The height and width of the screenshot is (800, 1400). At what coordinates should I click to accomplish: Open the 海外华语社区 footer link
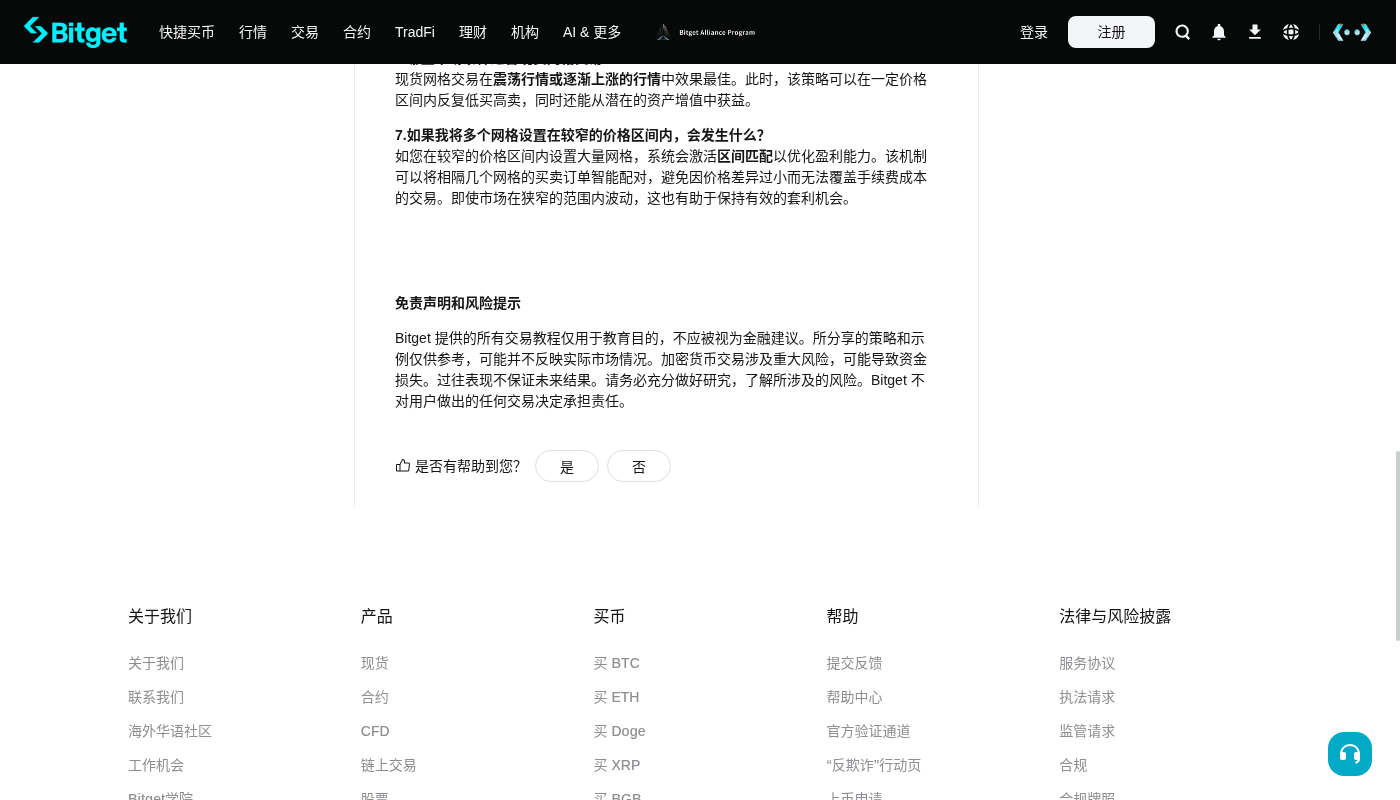click(x=170, y=731)
